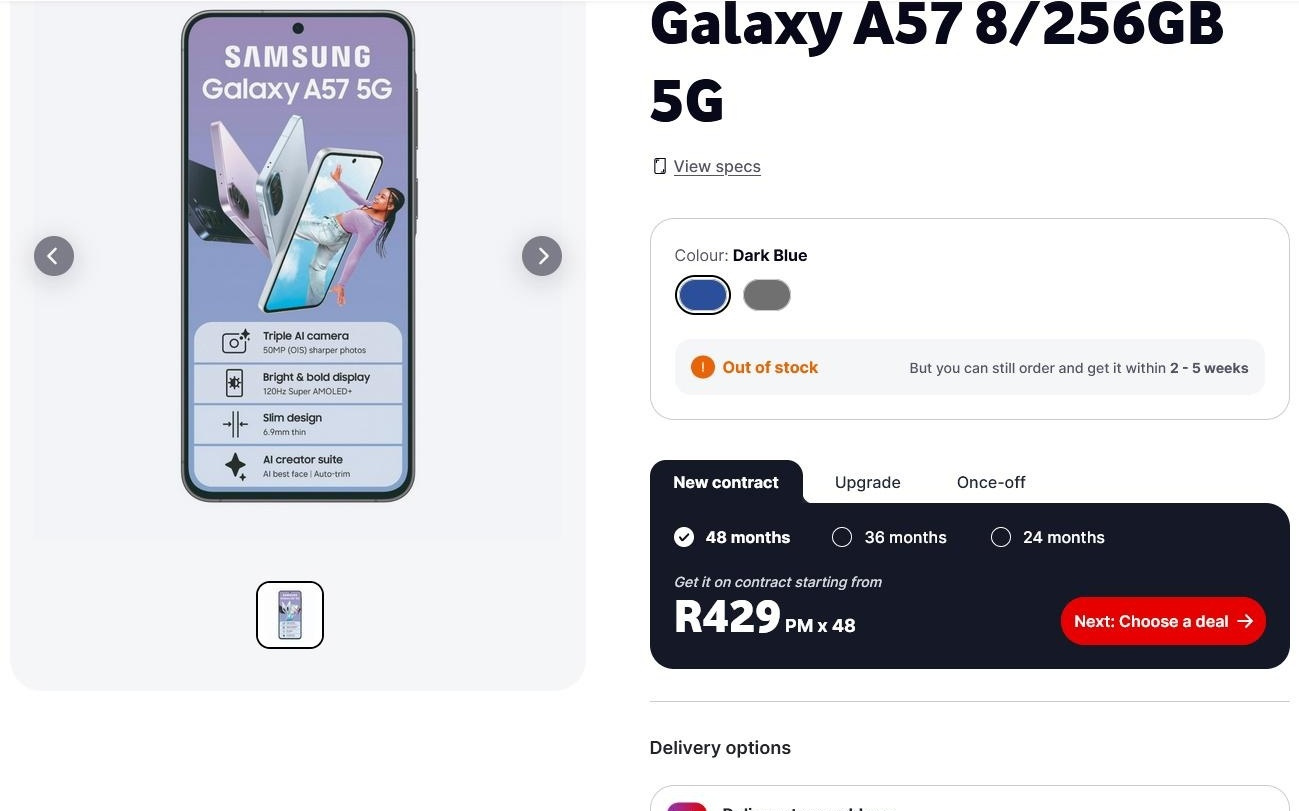Viewport: 1299px width, 811px height.
Task: Switch to the Upgrade tab
Action: pos(867,482)
